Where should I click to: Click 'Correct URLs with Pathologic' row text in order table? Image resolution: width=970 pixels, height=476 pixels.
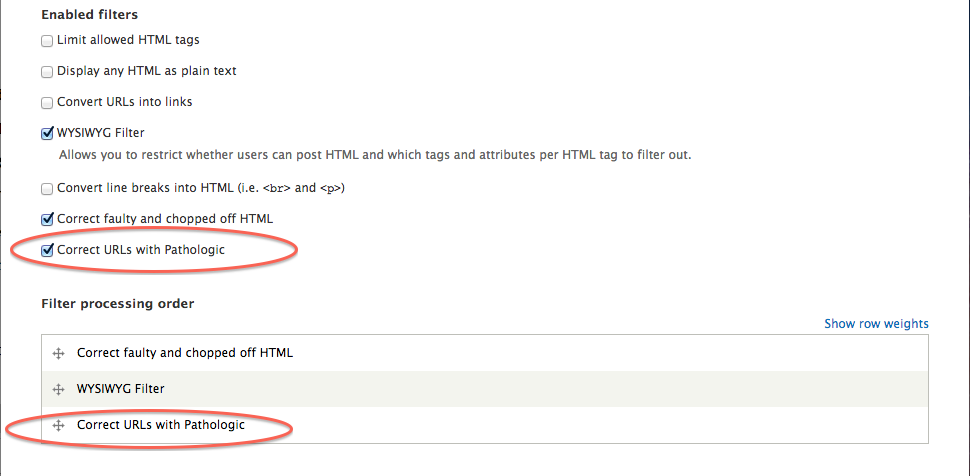click(x=161, y=425)
